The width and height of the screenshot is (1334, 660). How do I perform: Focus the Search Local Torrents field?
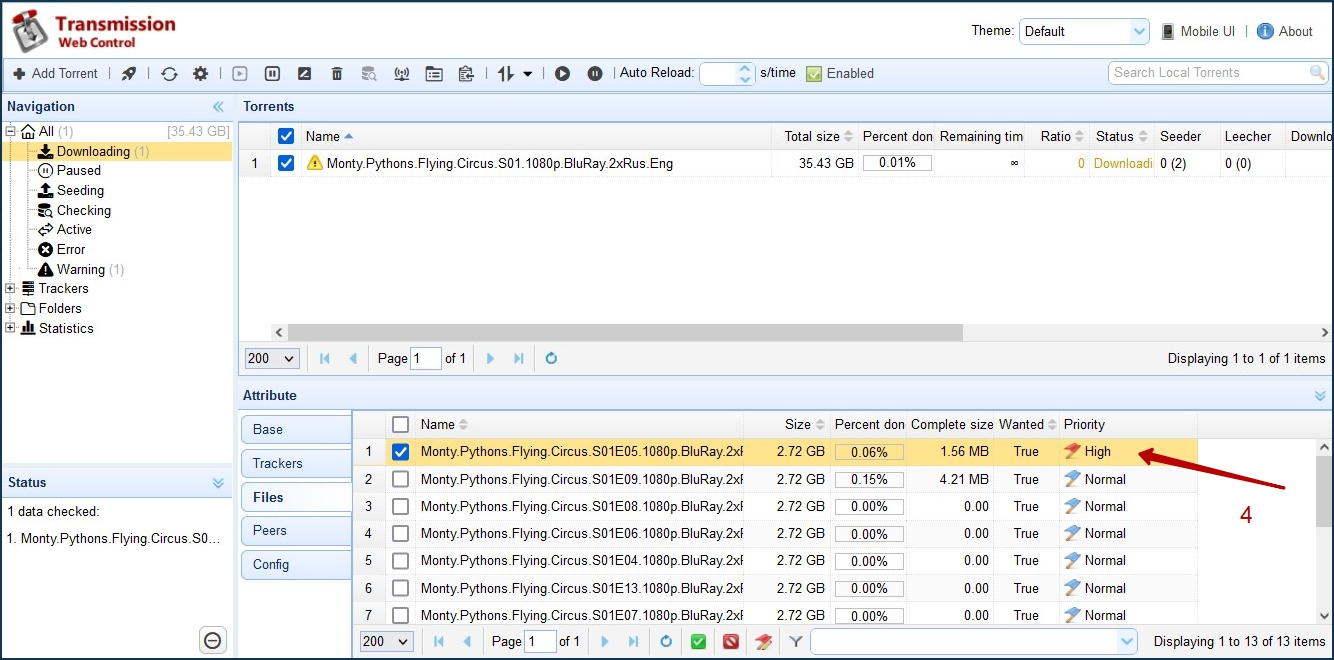coord(1210,72)
